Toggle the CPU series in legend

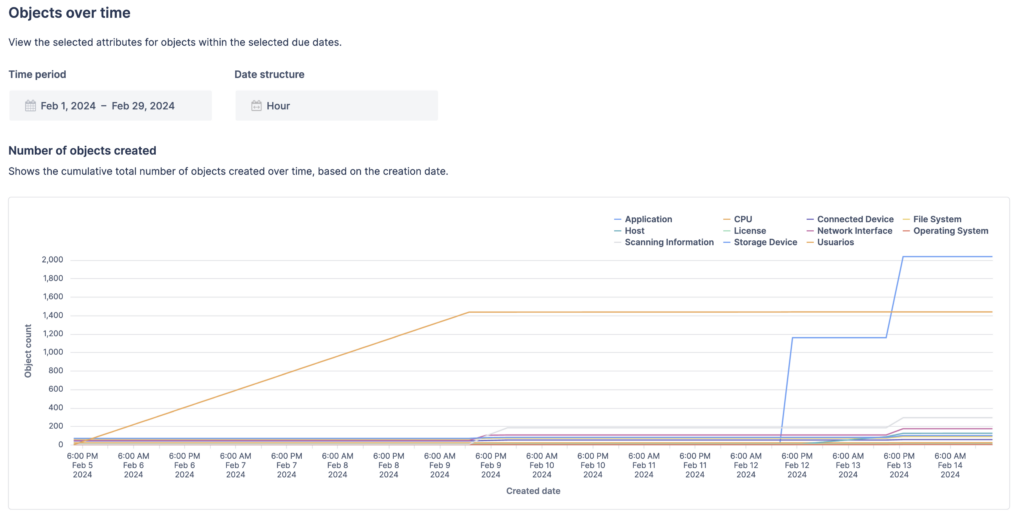pos(742,219)
